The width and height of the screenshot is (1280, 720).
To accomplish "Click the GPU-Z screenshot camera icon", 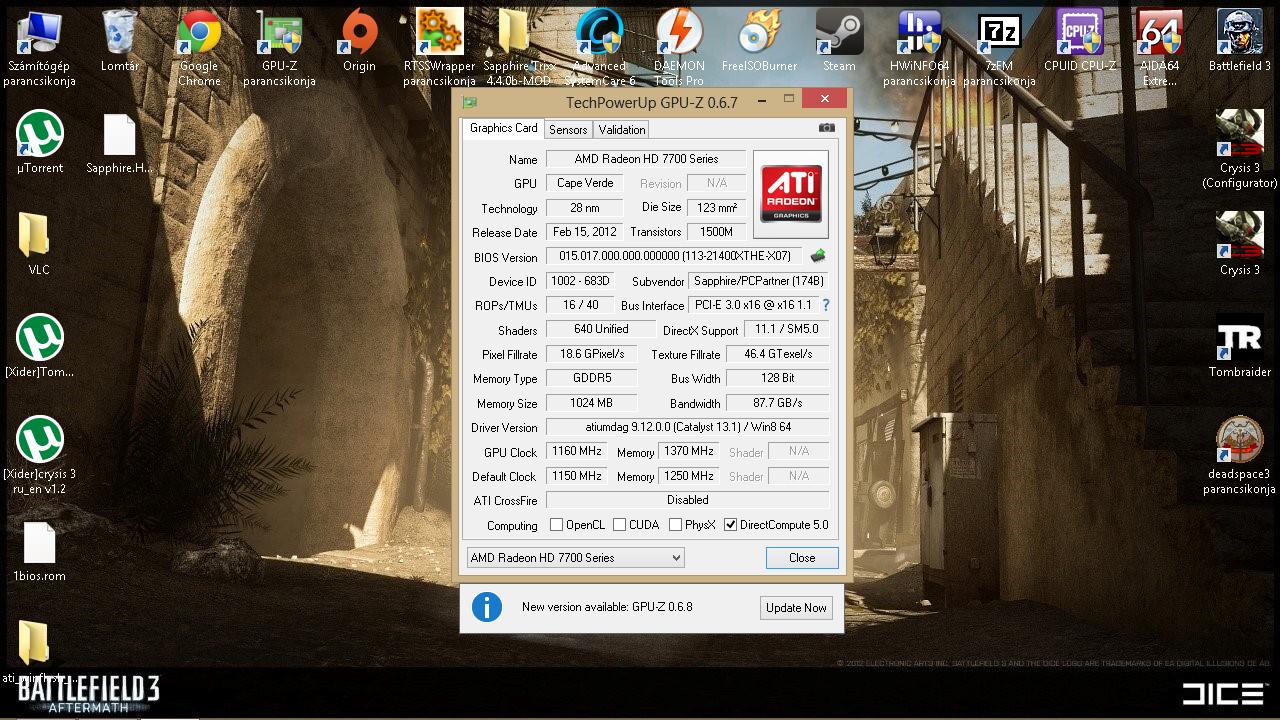I will point(826,128).
